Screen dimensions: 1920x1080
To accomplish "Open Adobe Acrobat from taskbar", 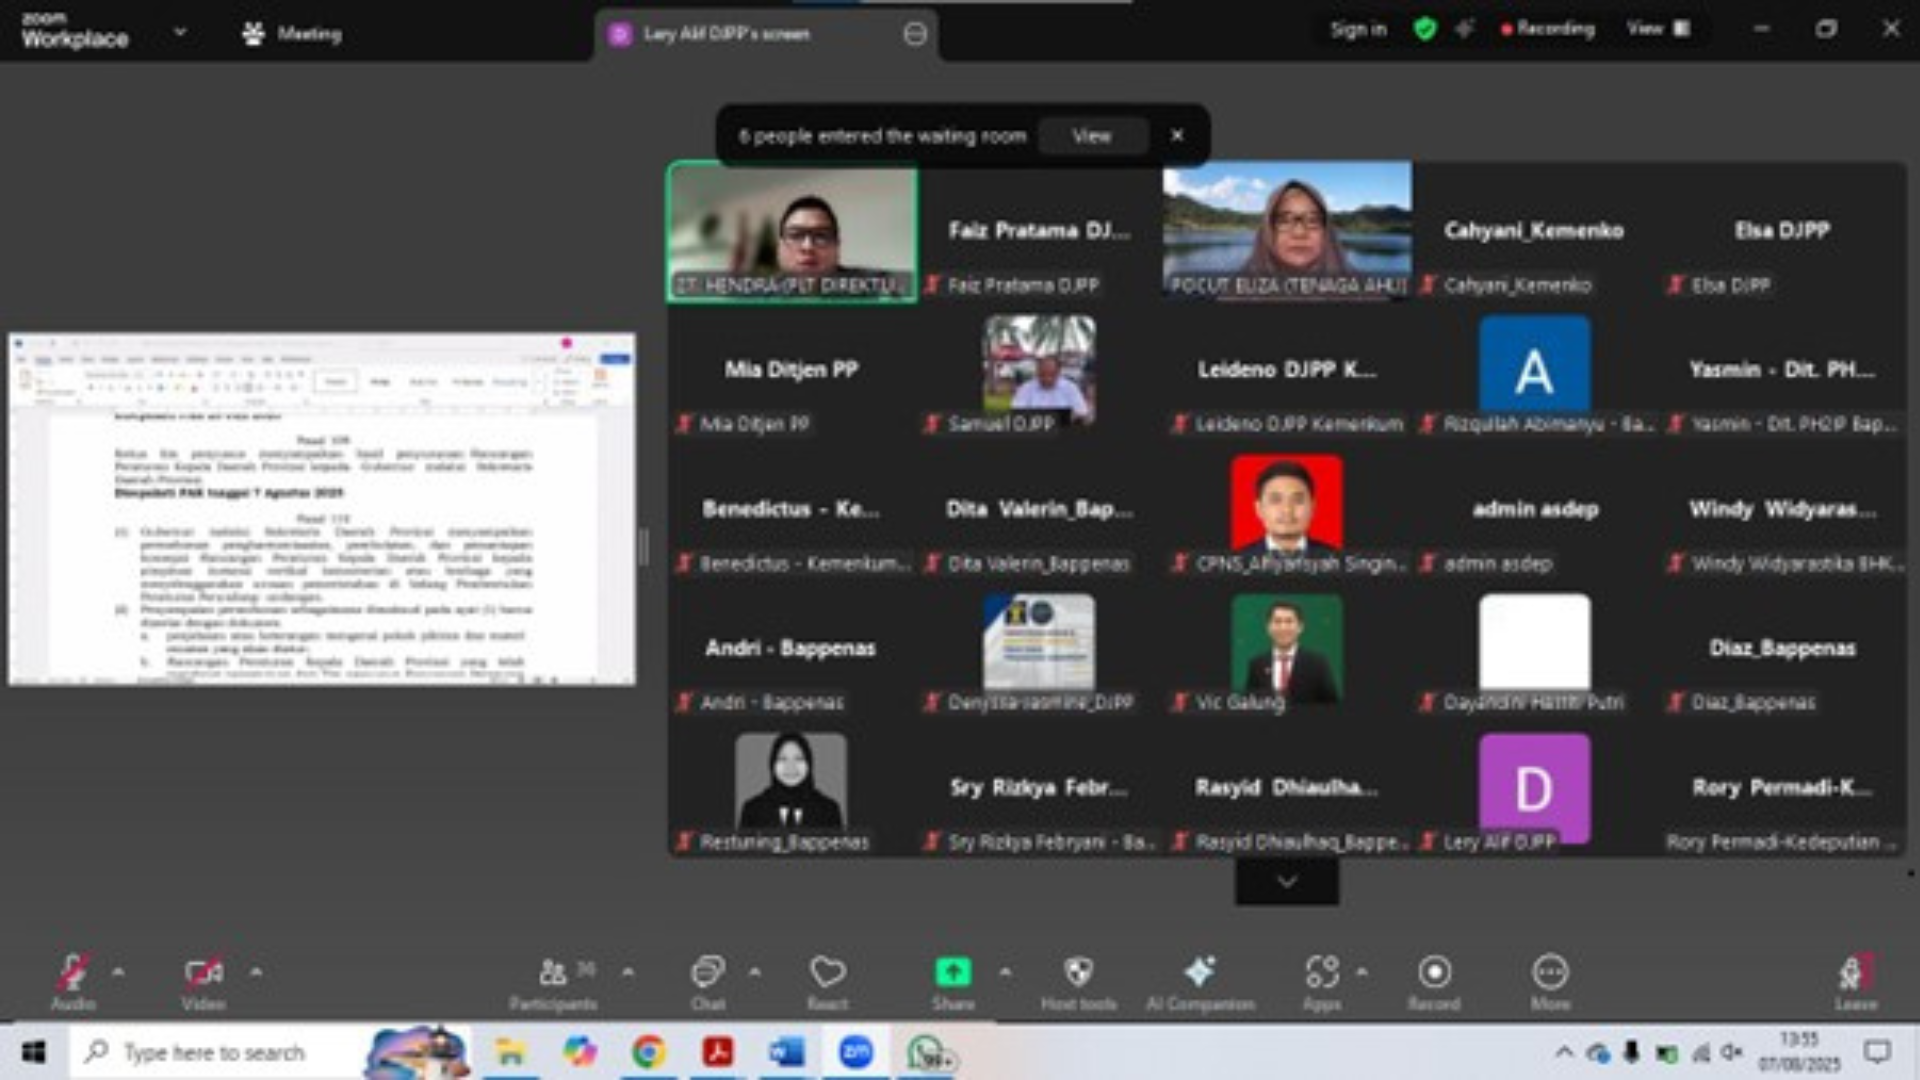I will 717,1052.
